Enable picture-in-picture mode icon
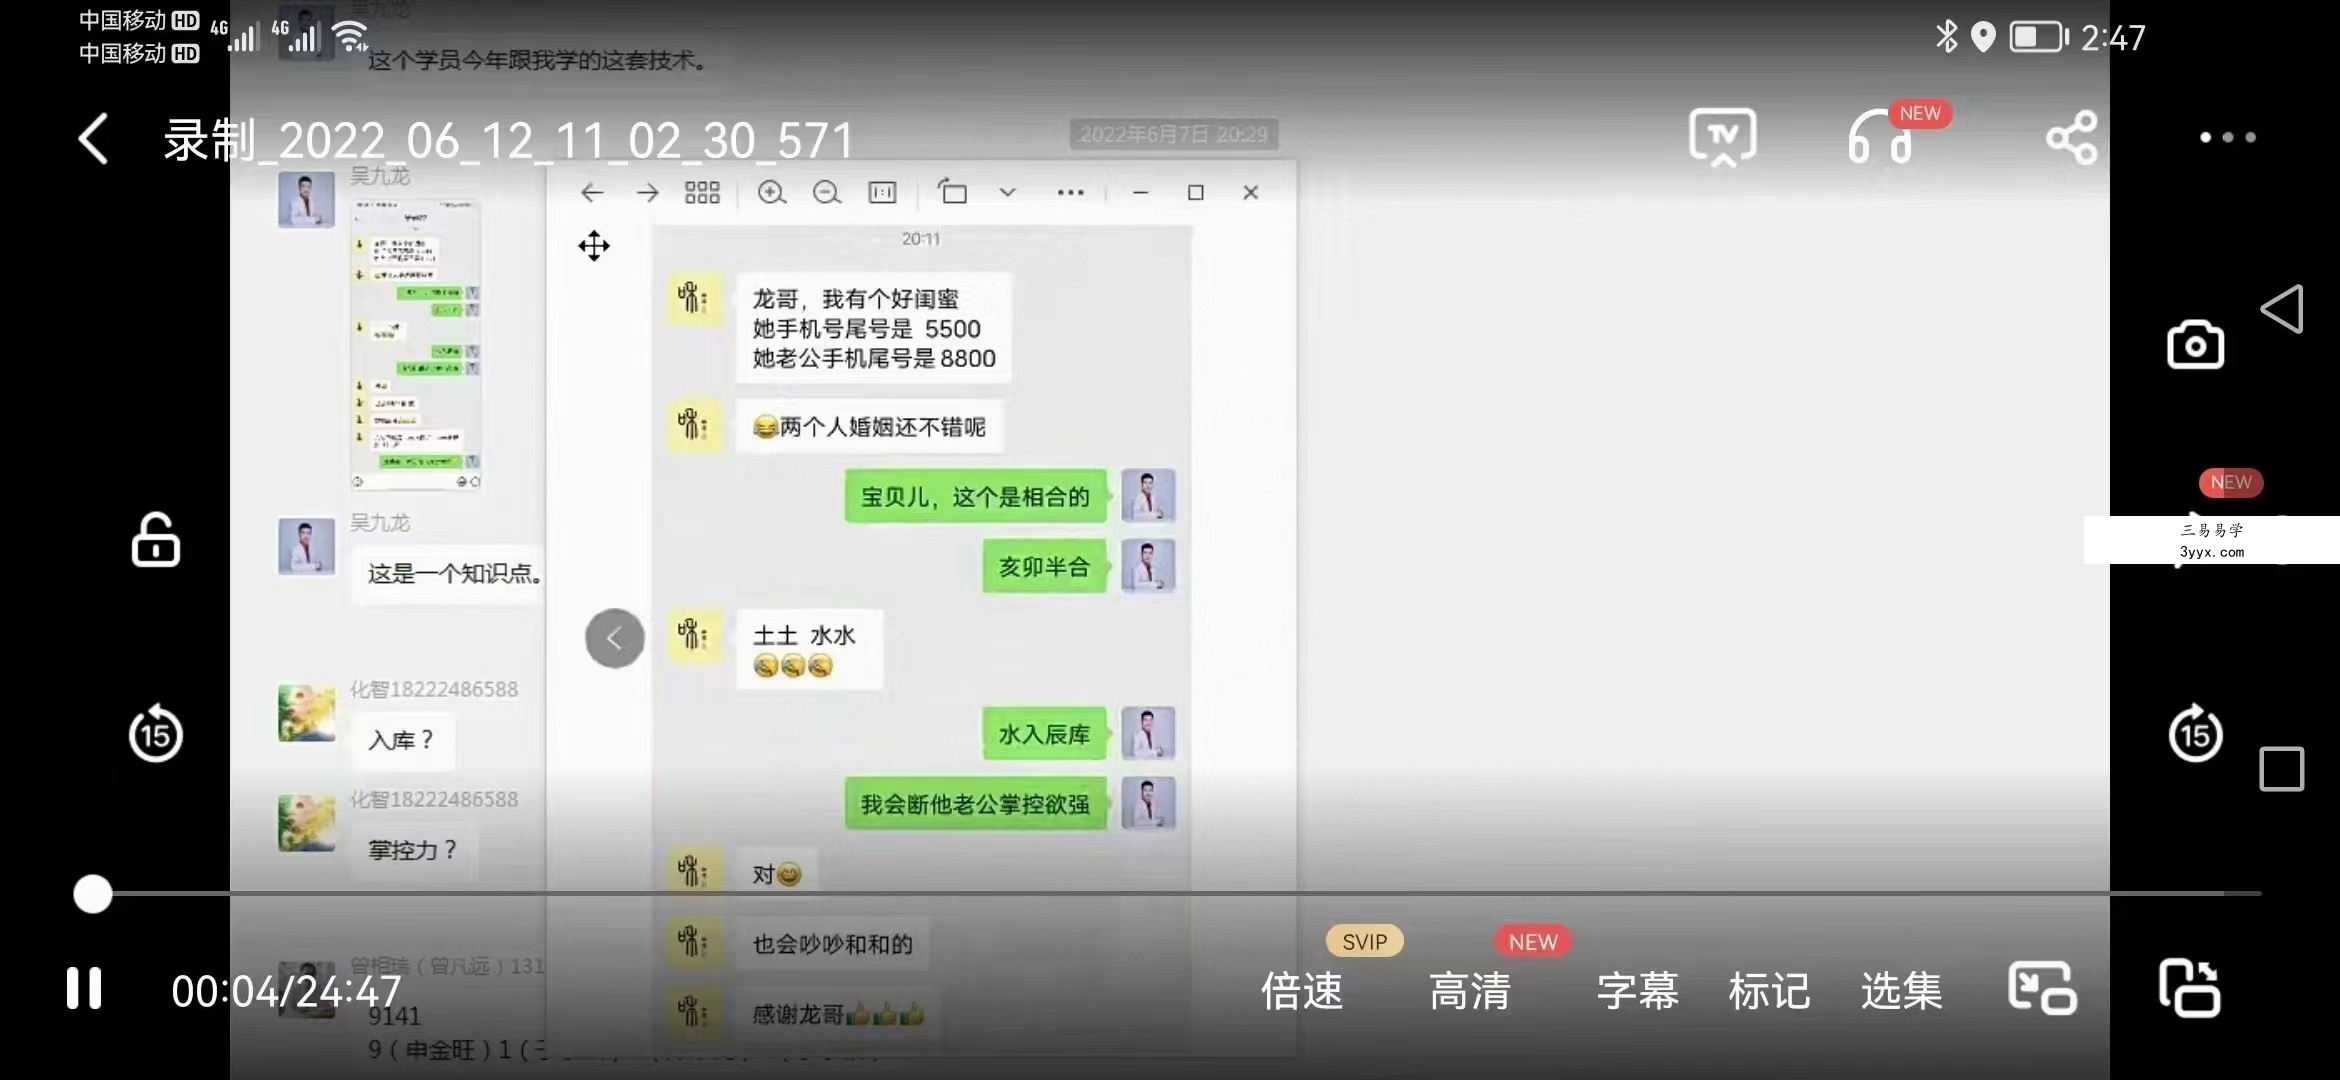 click(2042, 988)
